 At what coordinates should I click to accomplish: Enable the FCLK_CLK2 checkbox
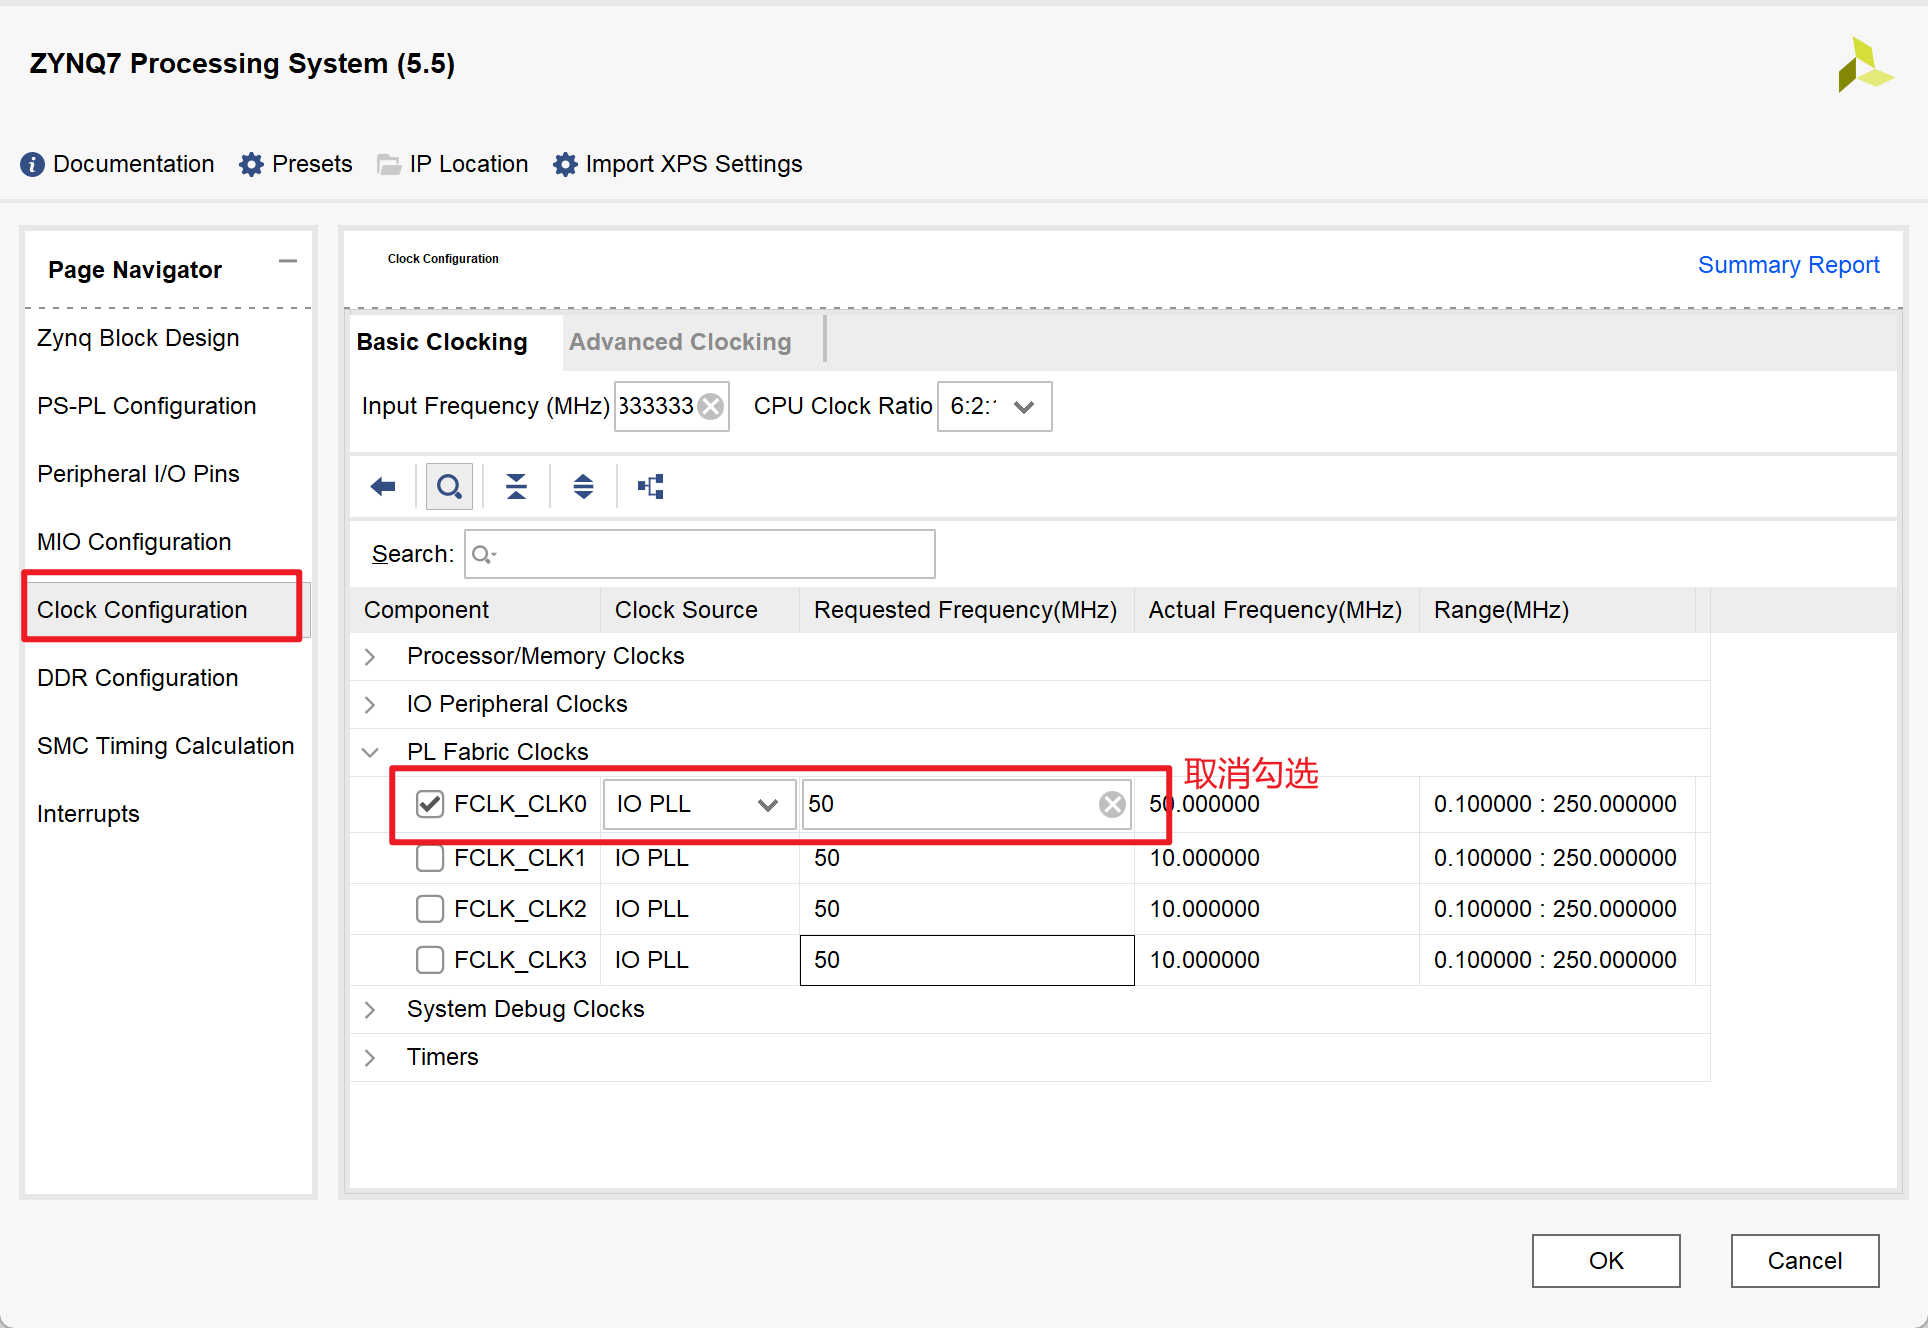tap(430, 909)
